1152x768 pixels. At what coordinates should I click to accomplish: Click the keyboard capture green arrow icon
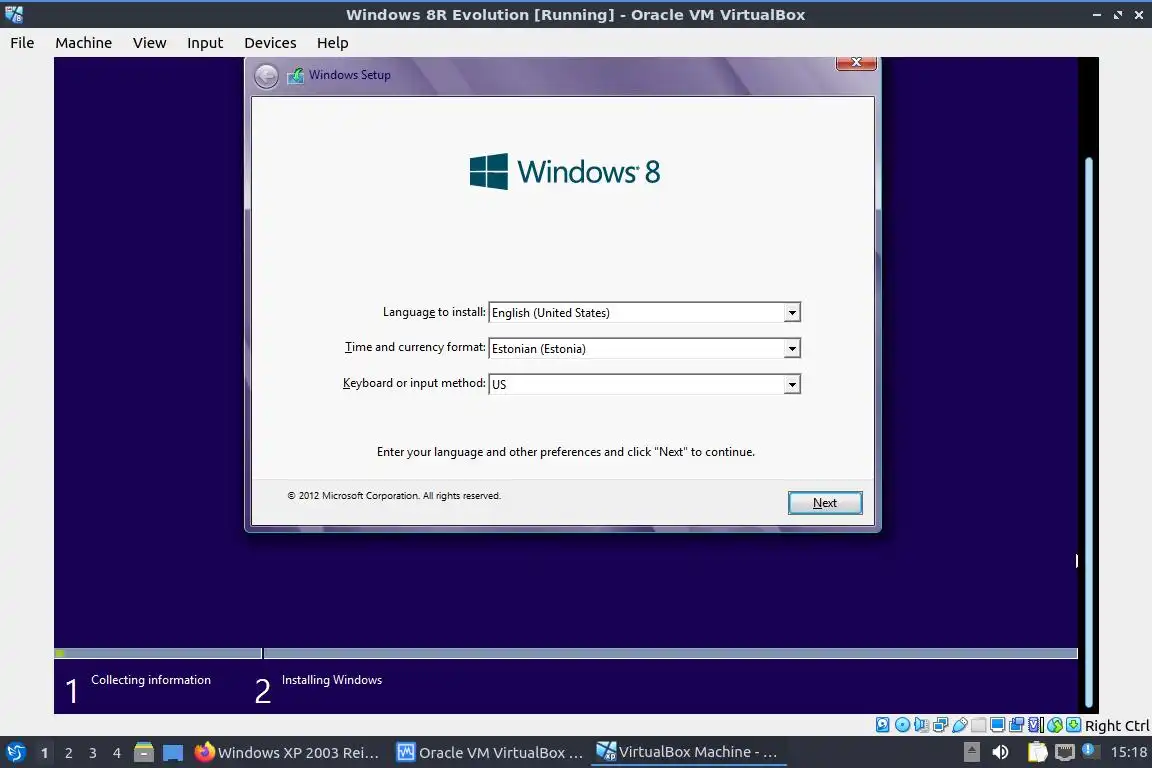click(1073, 725)
